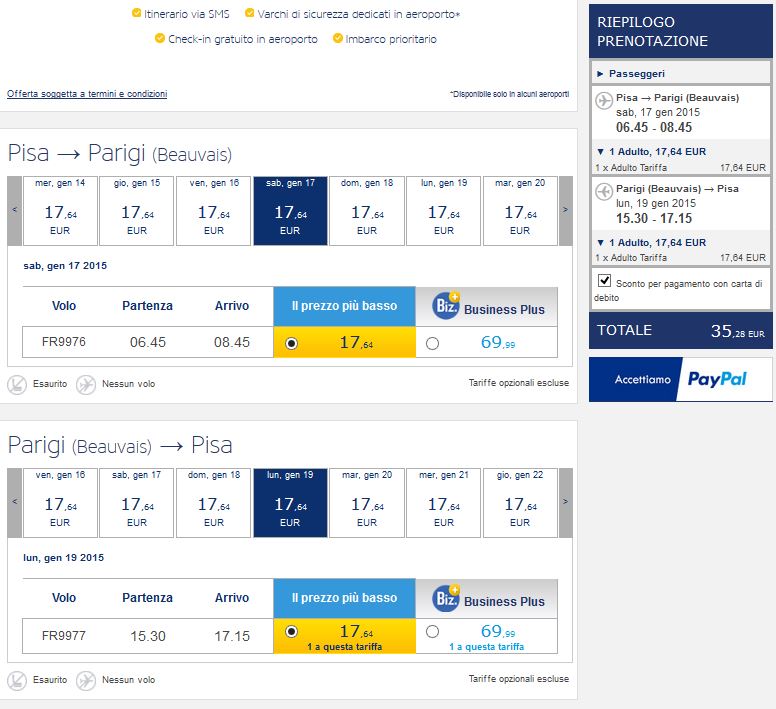This screenshot has width=776, height=709.
Task: Select the 17,64 lowest fare for FR9976
Action: tap(291, 343)
